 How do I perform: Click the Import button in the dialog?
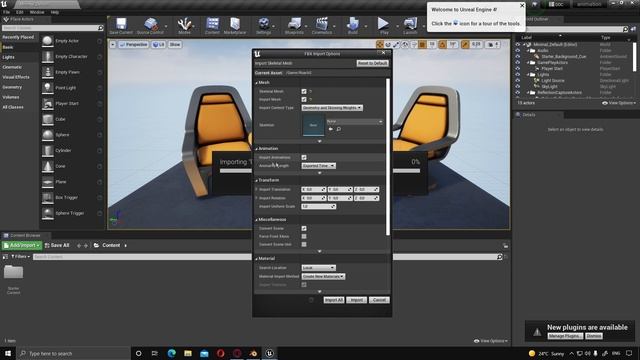[356, 300]
